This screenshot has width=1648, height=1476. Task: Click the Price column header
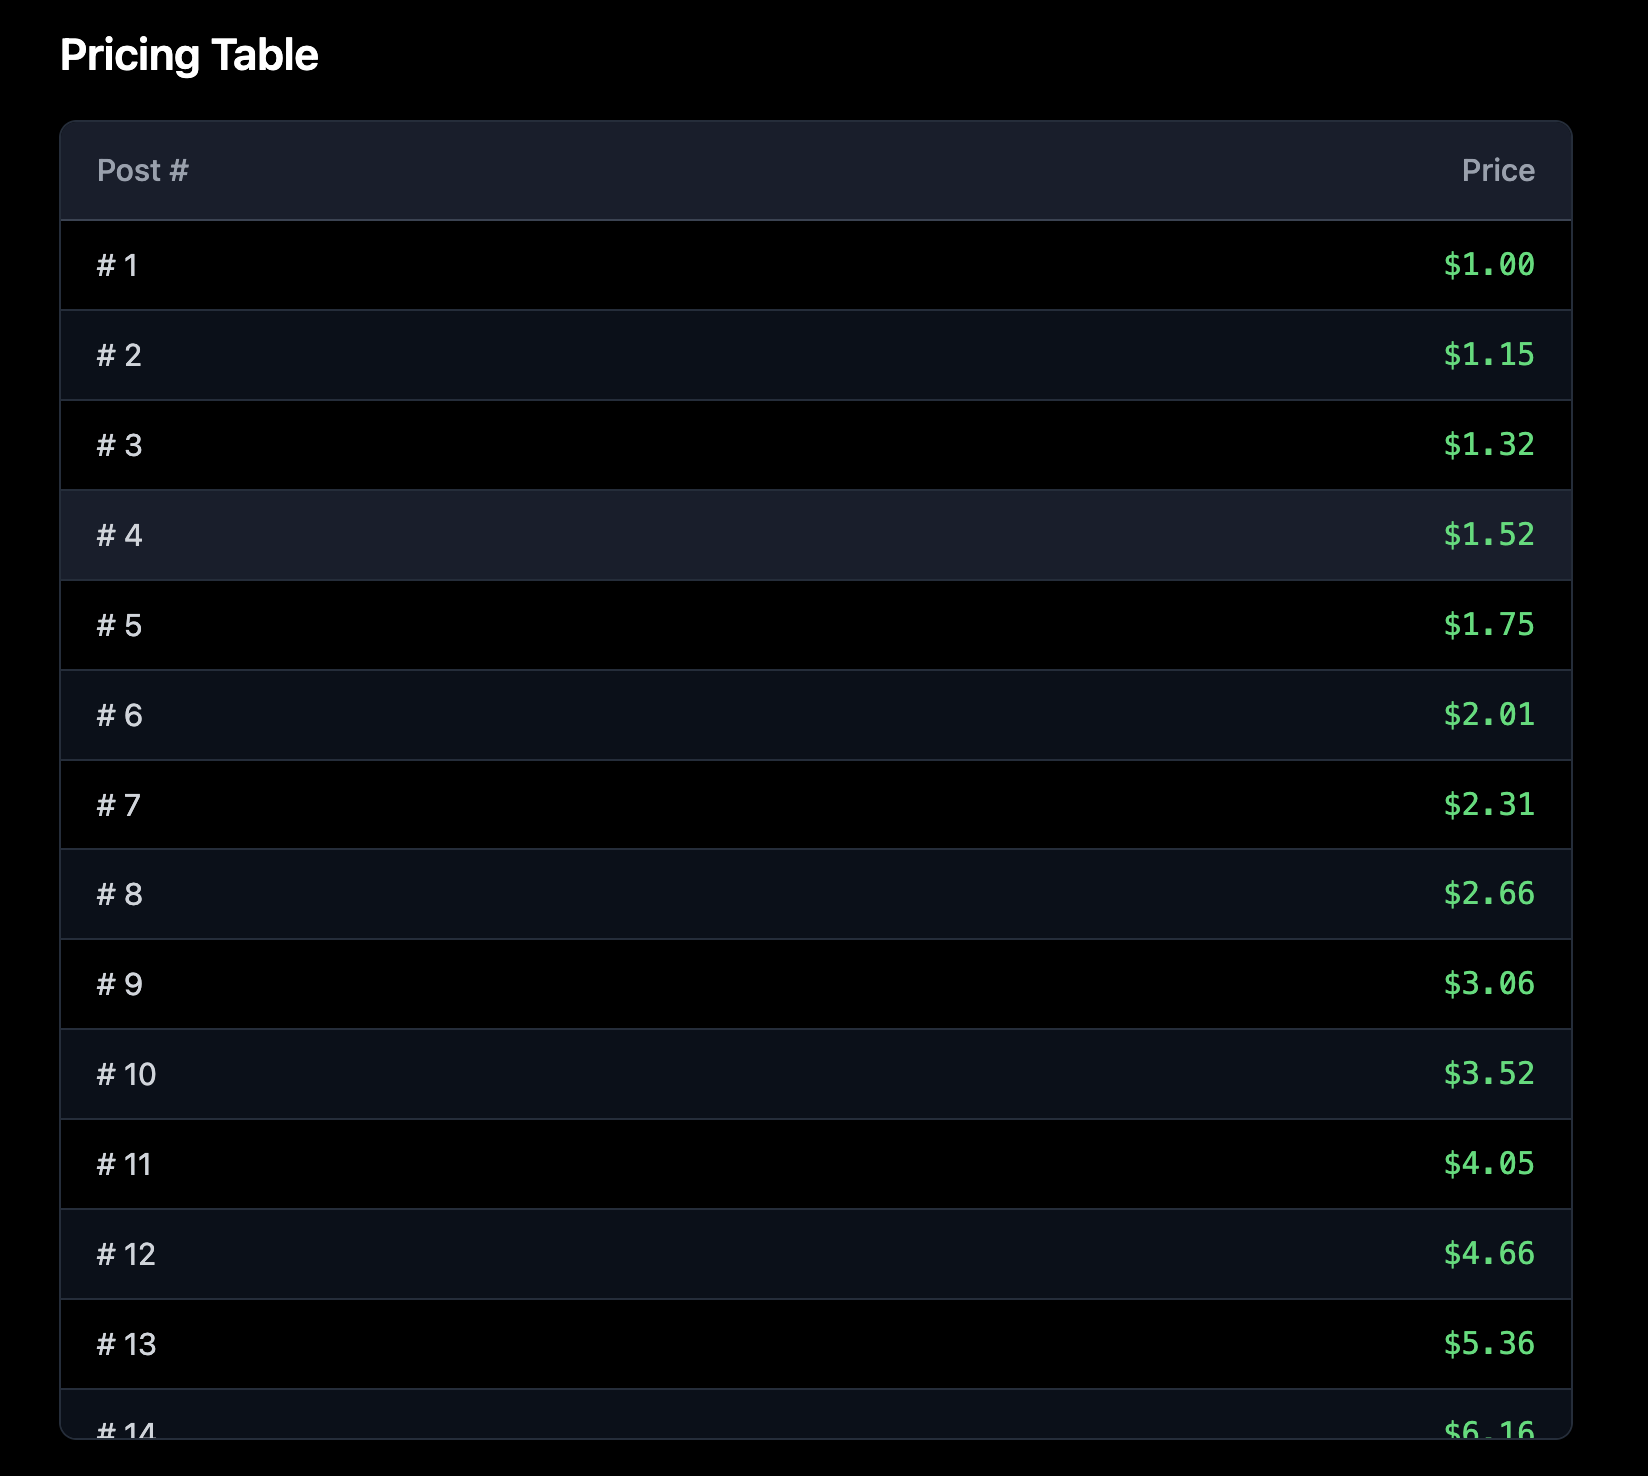[x=1498, y=170]
